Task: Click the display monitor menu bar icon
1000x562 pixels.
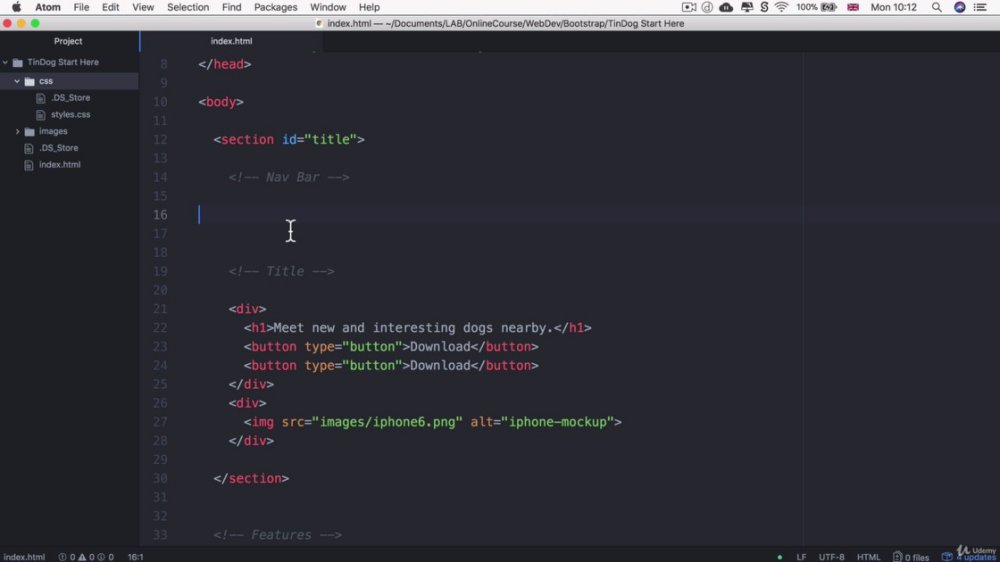Action: [746, 7]
